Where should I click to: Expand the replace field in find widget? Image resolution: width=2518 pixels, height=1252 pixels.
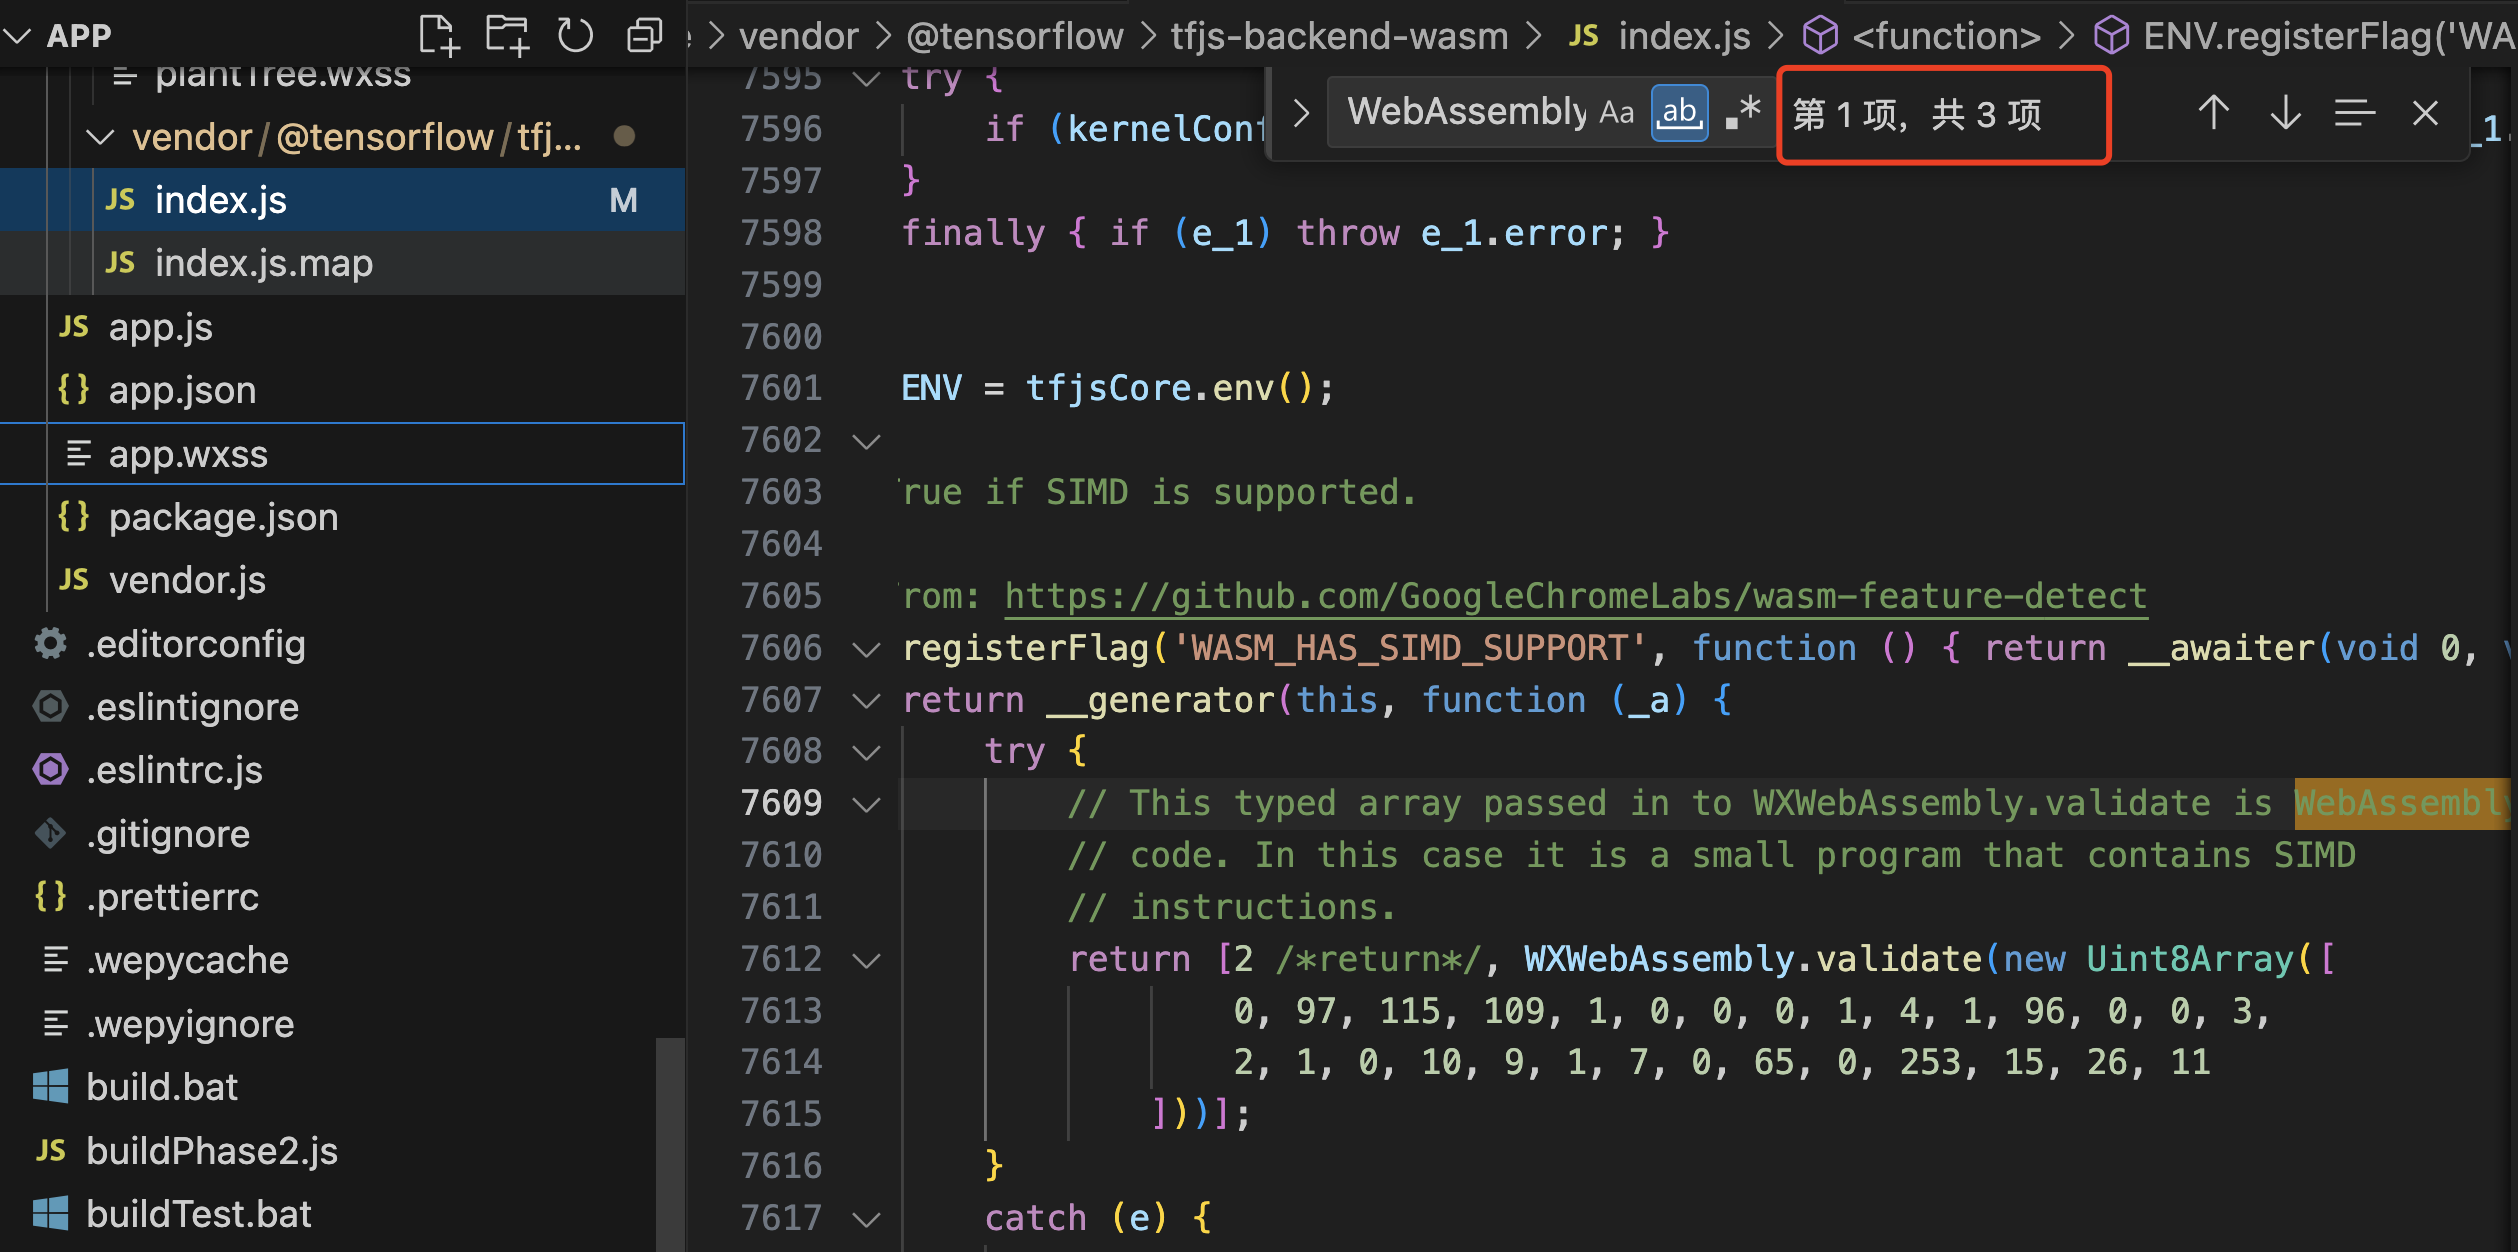pos(1300,113)
